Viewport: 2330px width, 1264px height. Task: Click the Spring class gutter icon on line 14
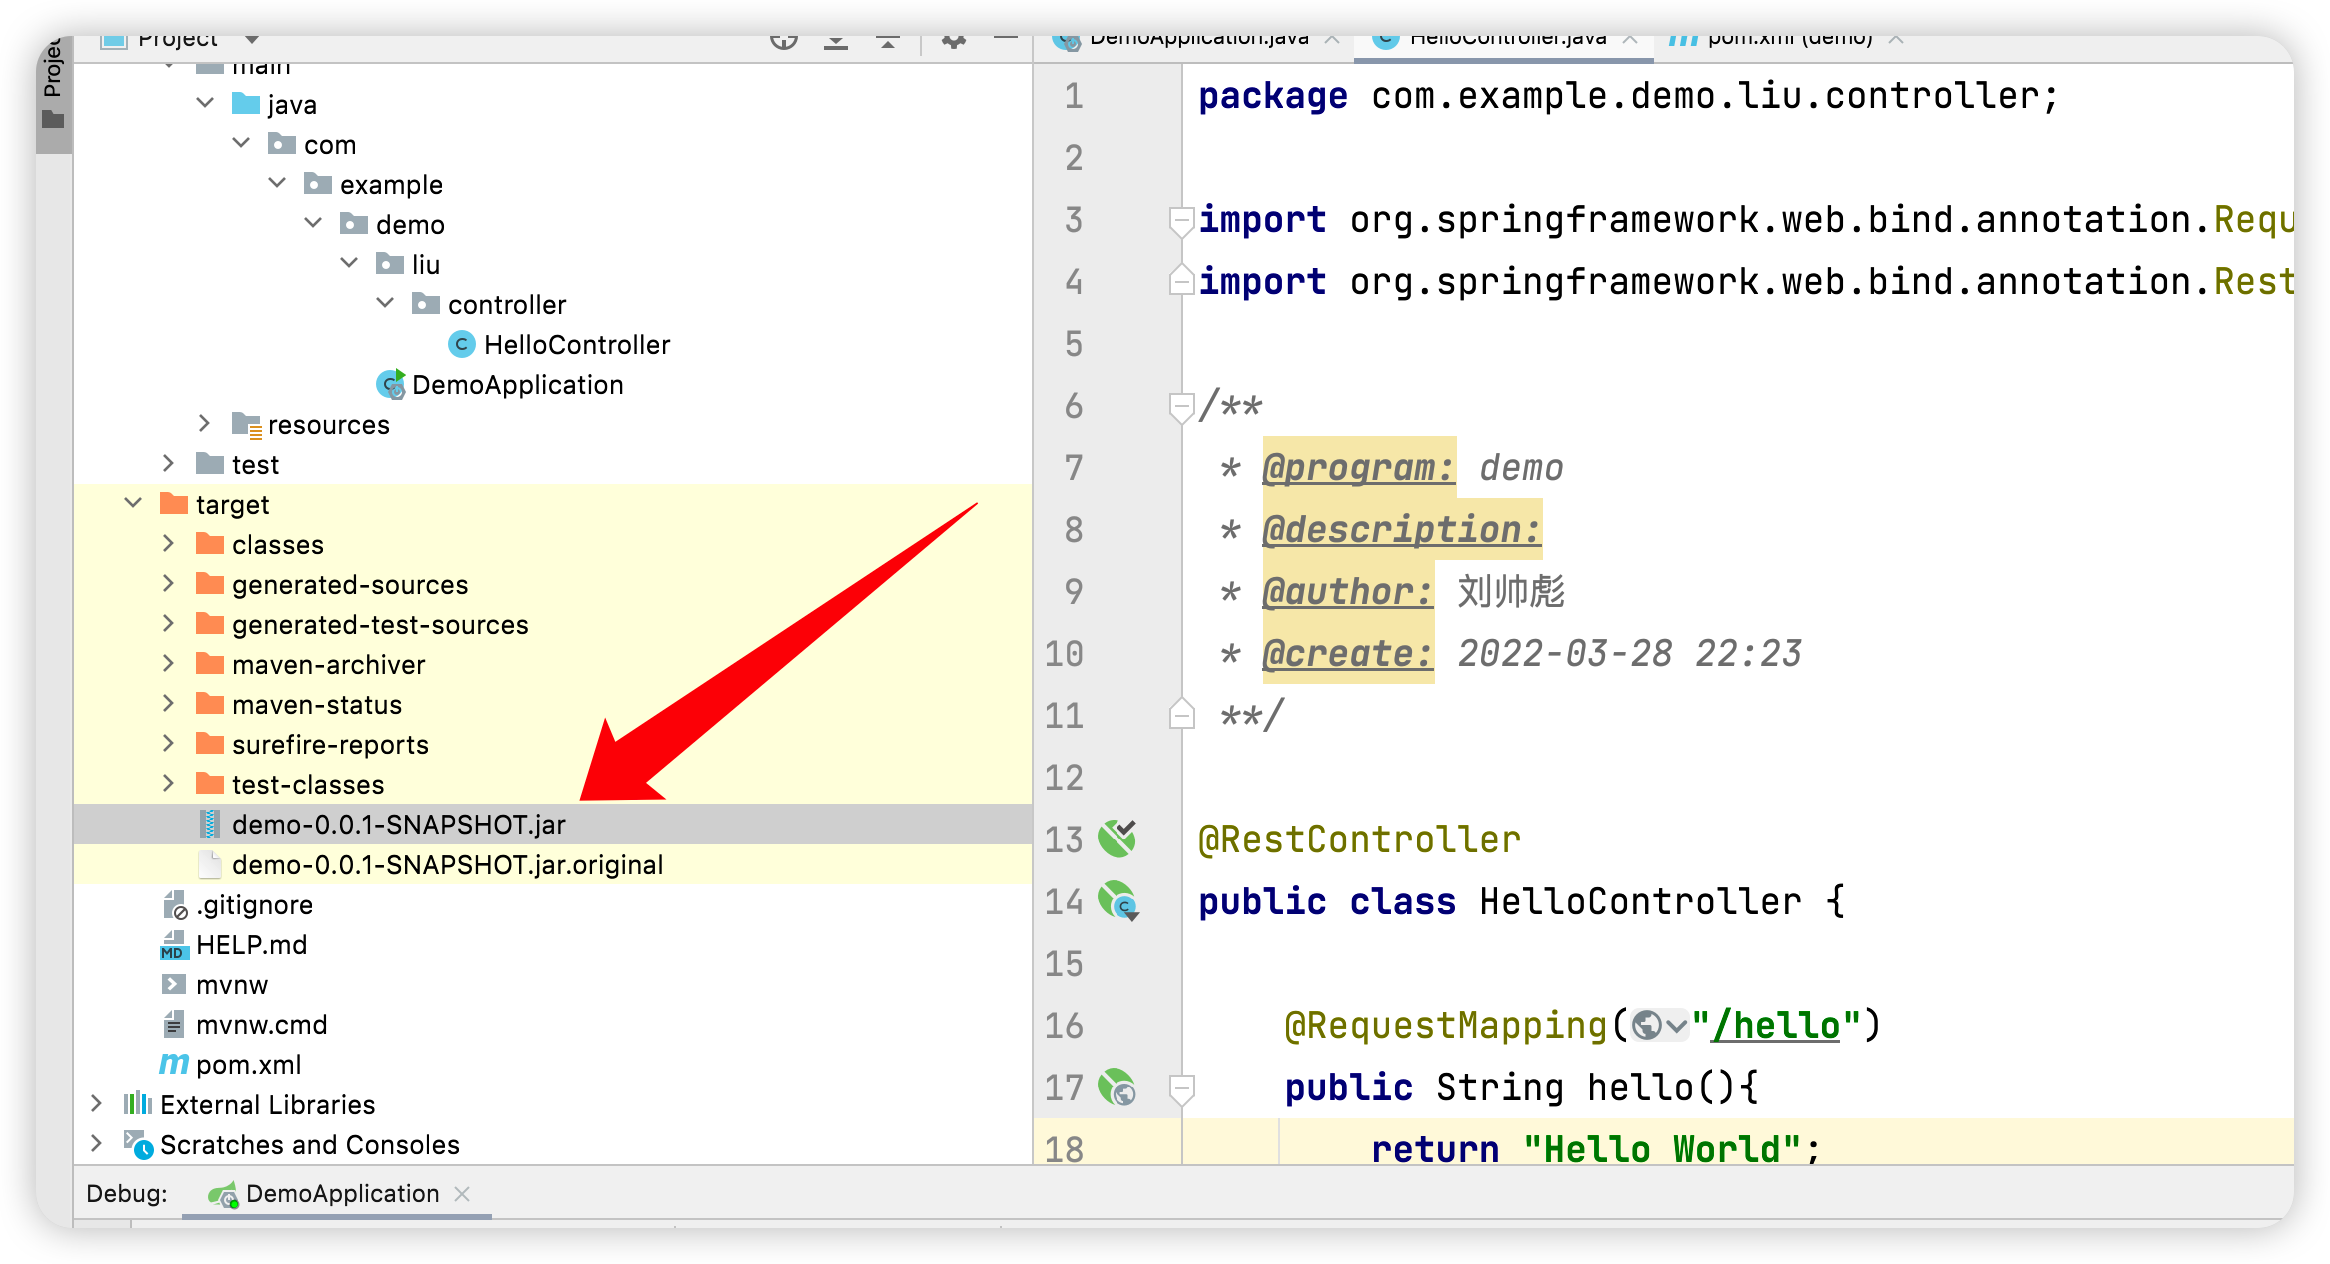[1118, 901]
